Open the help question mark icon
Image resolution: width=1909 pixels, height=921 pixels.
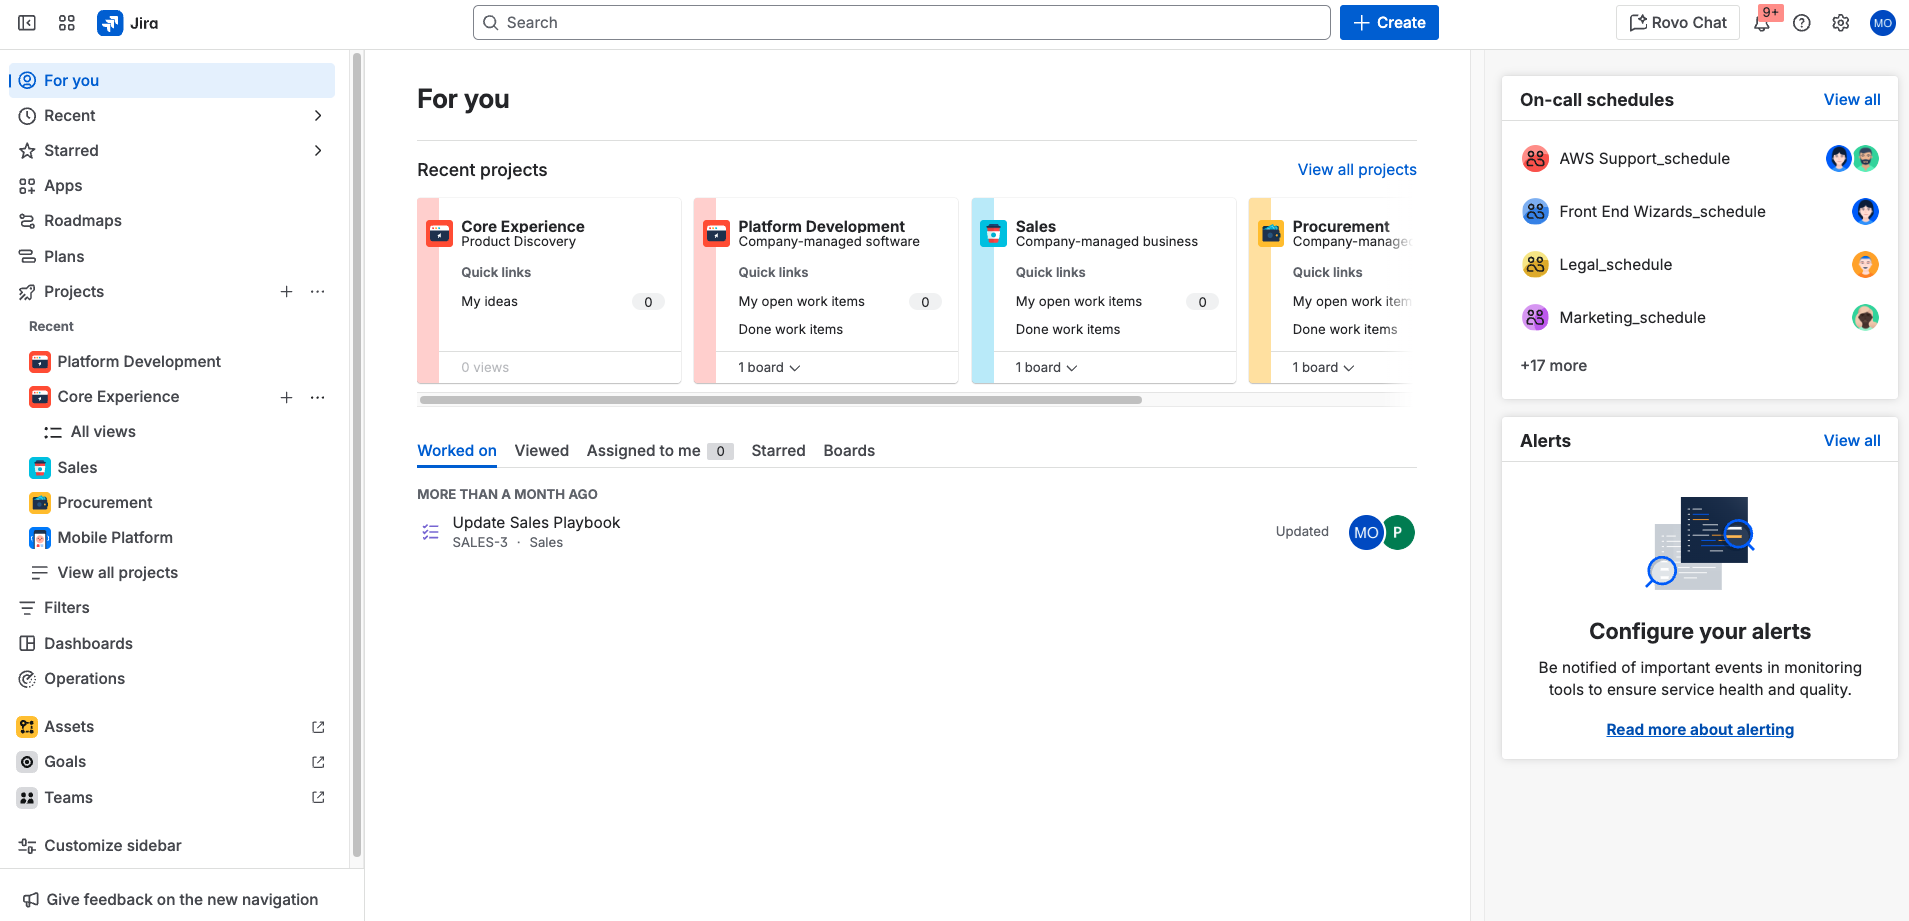coord(1802,23)
